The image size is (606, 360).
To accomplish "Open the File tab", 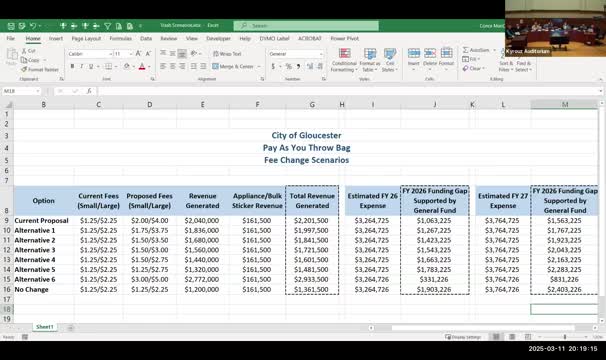I will click(10, 38).
